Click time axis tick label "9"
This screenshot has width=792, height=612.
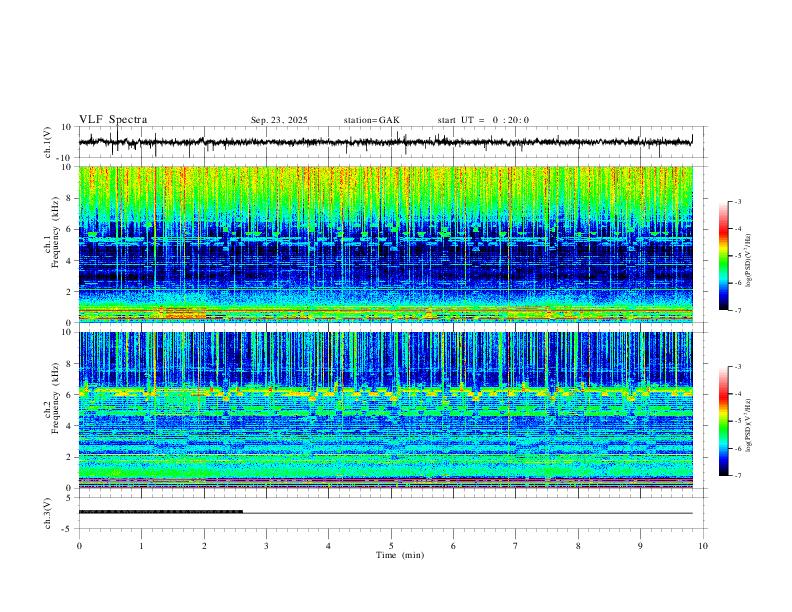tap(640, 546)
